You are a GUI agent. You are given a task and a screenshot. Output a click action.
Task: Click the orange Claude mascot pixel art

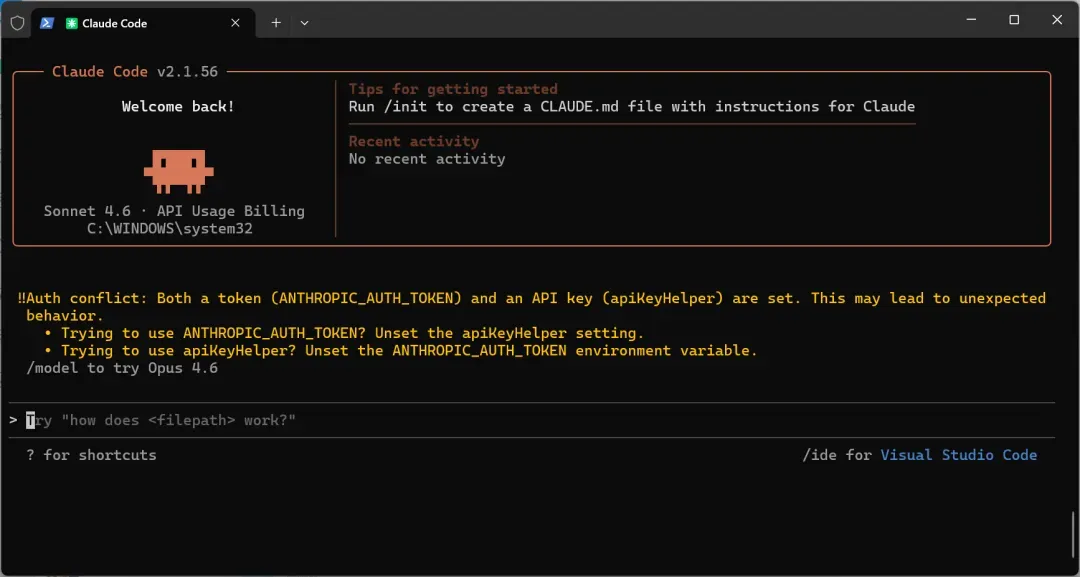pyautogui.click(x=178, y=170)
